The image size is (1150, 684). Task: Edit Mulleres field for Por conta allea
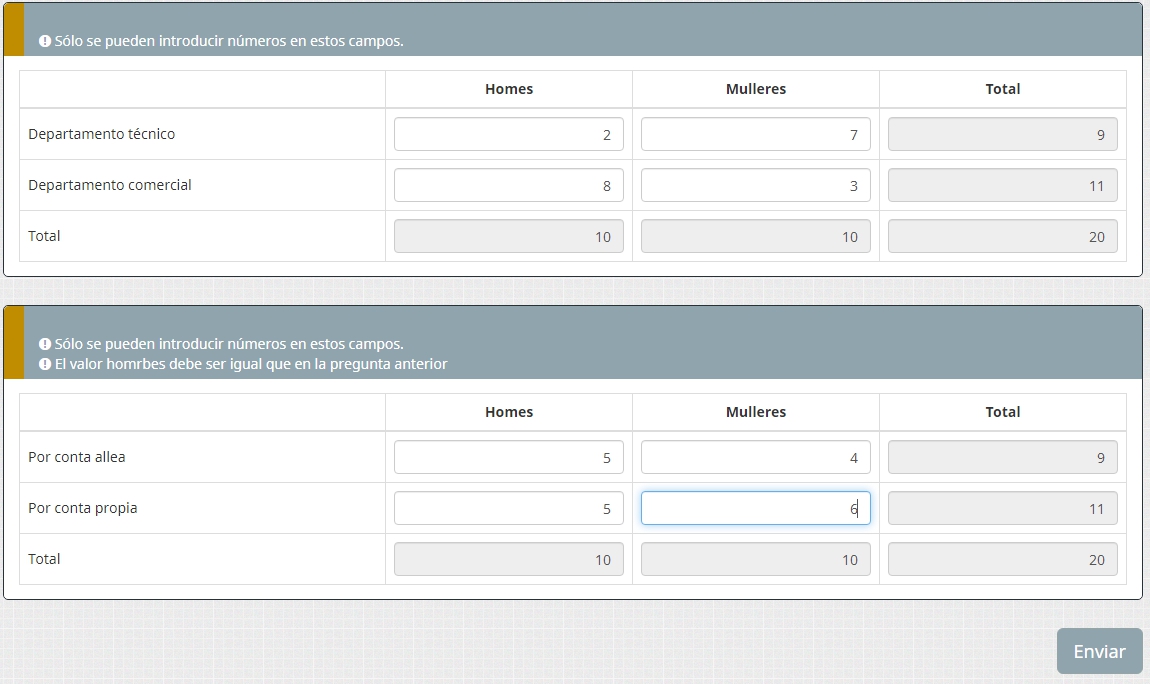tap(755, 457)
